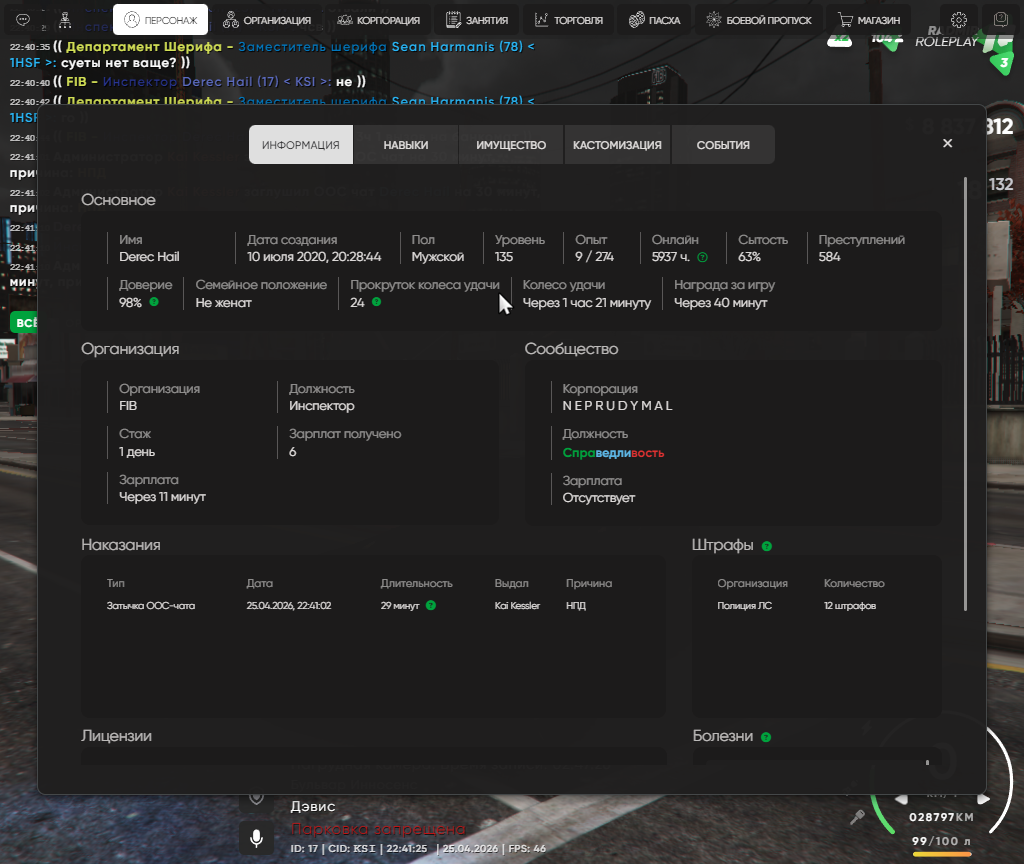Screen dimensions: 1024x864
Task: Click green info icon next to Онлайн hours
Action: (x=702, y=257)
